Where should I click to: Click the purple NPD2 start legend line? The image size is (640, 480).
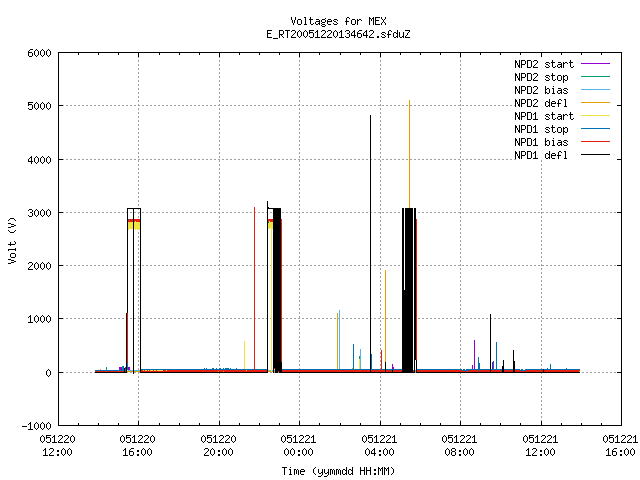point(595,64)
